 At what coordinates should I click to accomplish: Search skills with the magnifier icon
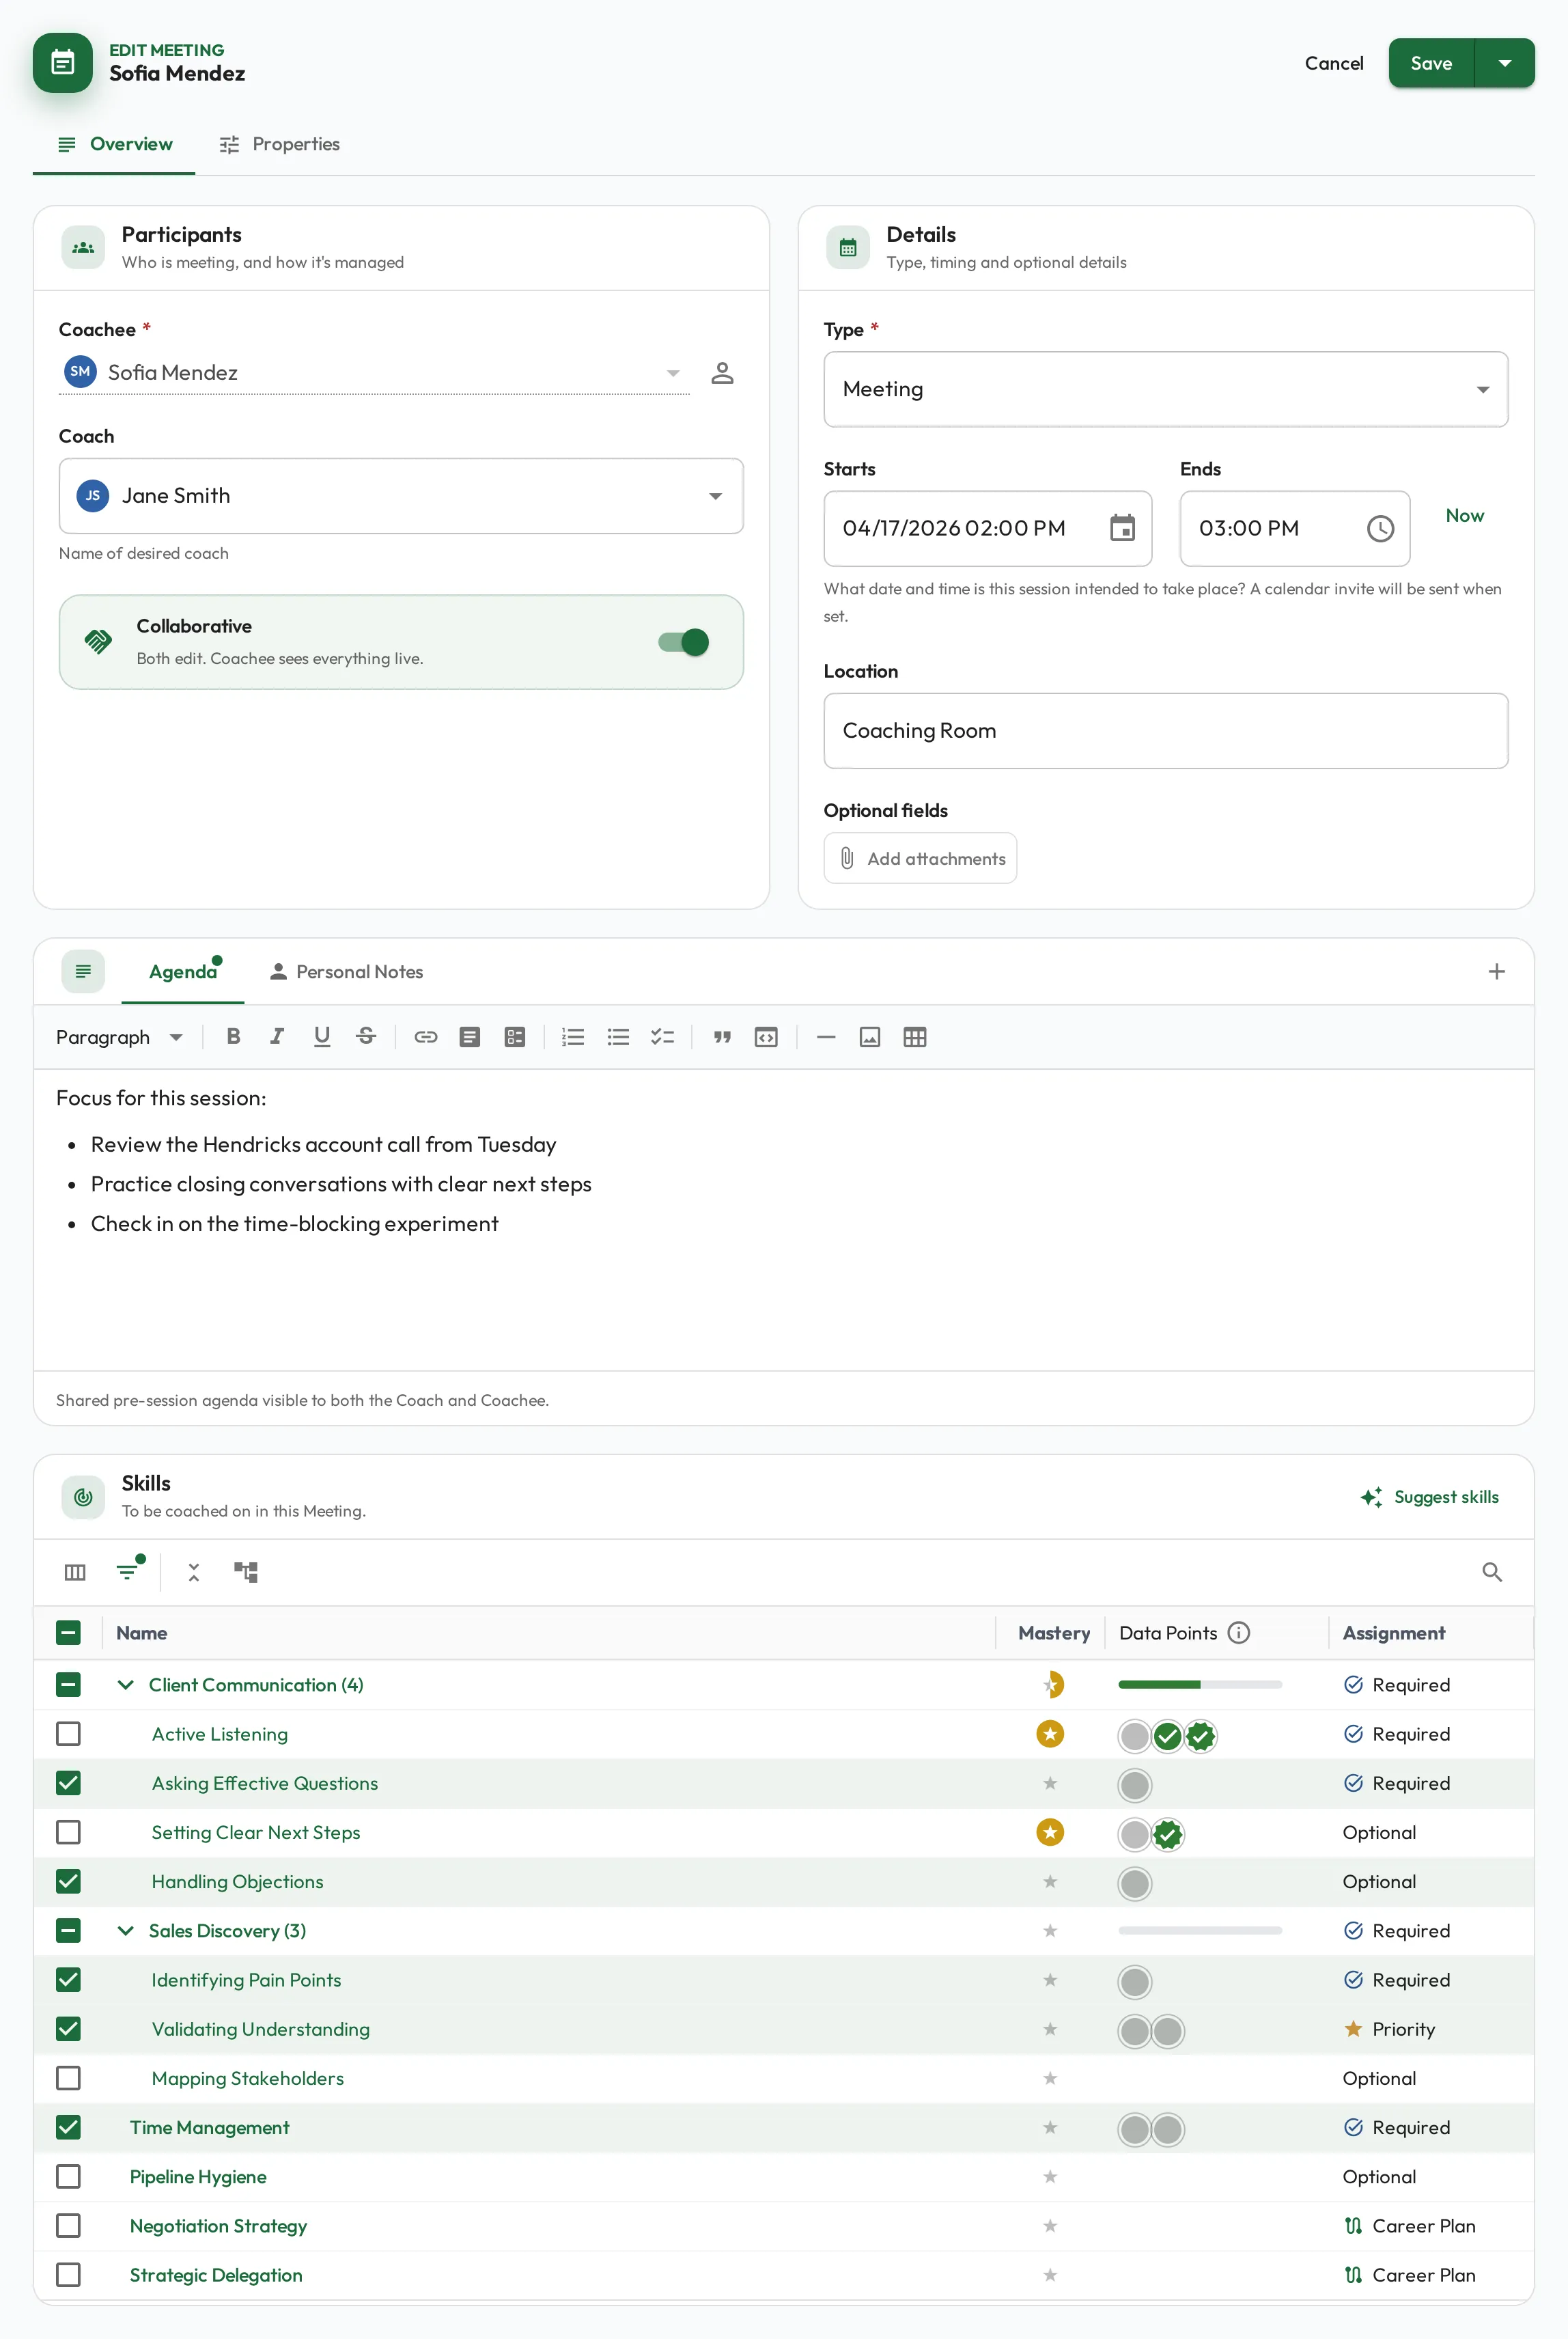click(x=1492, y=1572)
